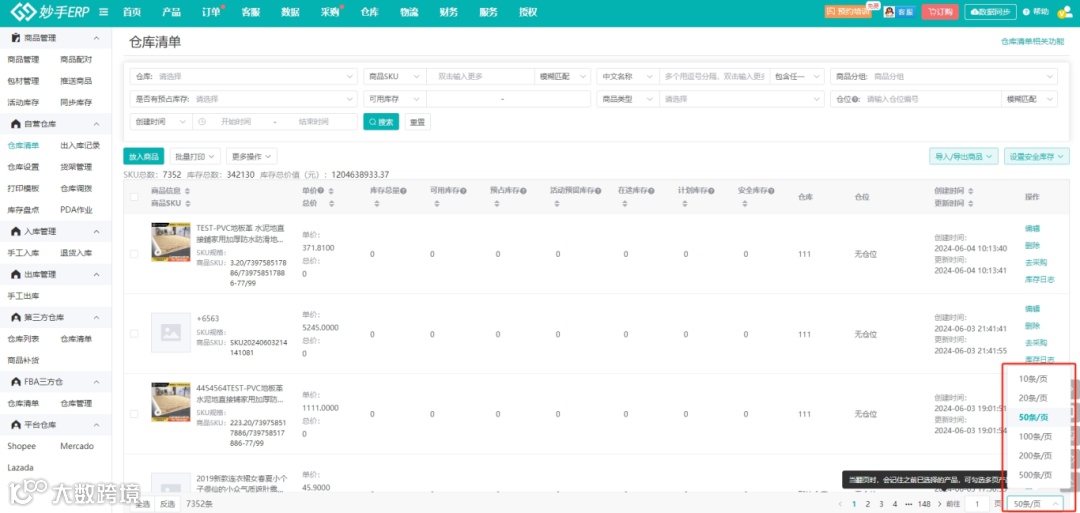Click the 商品管理 clipboard section icon
This screenshot has height=513, width=1080.
[16, 38]
